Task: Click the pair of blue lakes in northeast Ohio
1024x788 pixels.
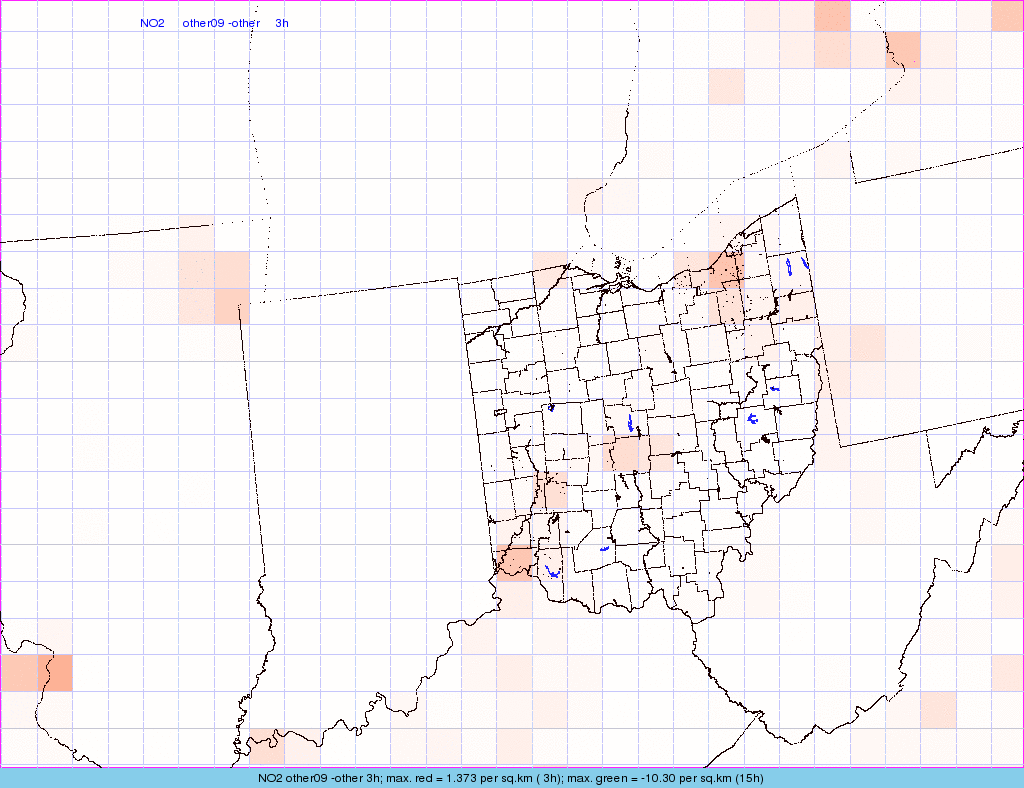Action: [x=796, y=266]
